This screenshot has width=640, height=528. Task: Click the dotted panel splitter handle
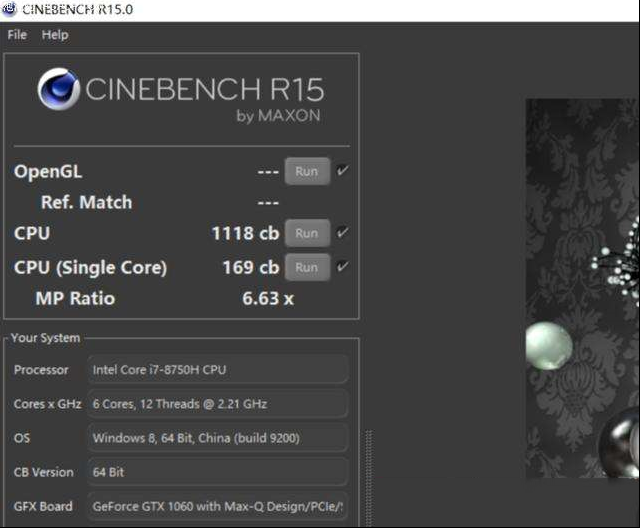369,478
